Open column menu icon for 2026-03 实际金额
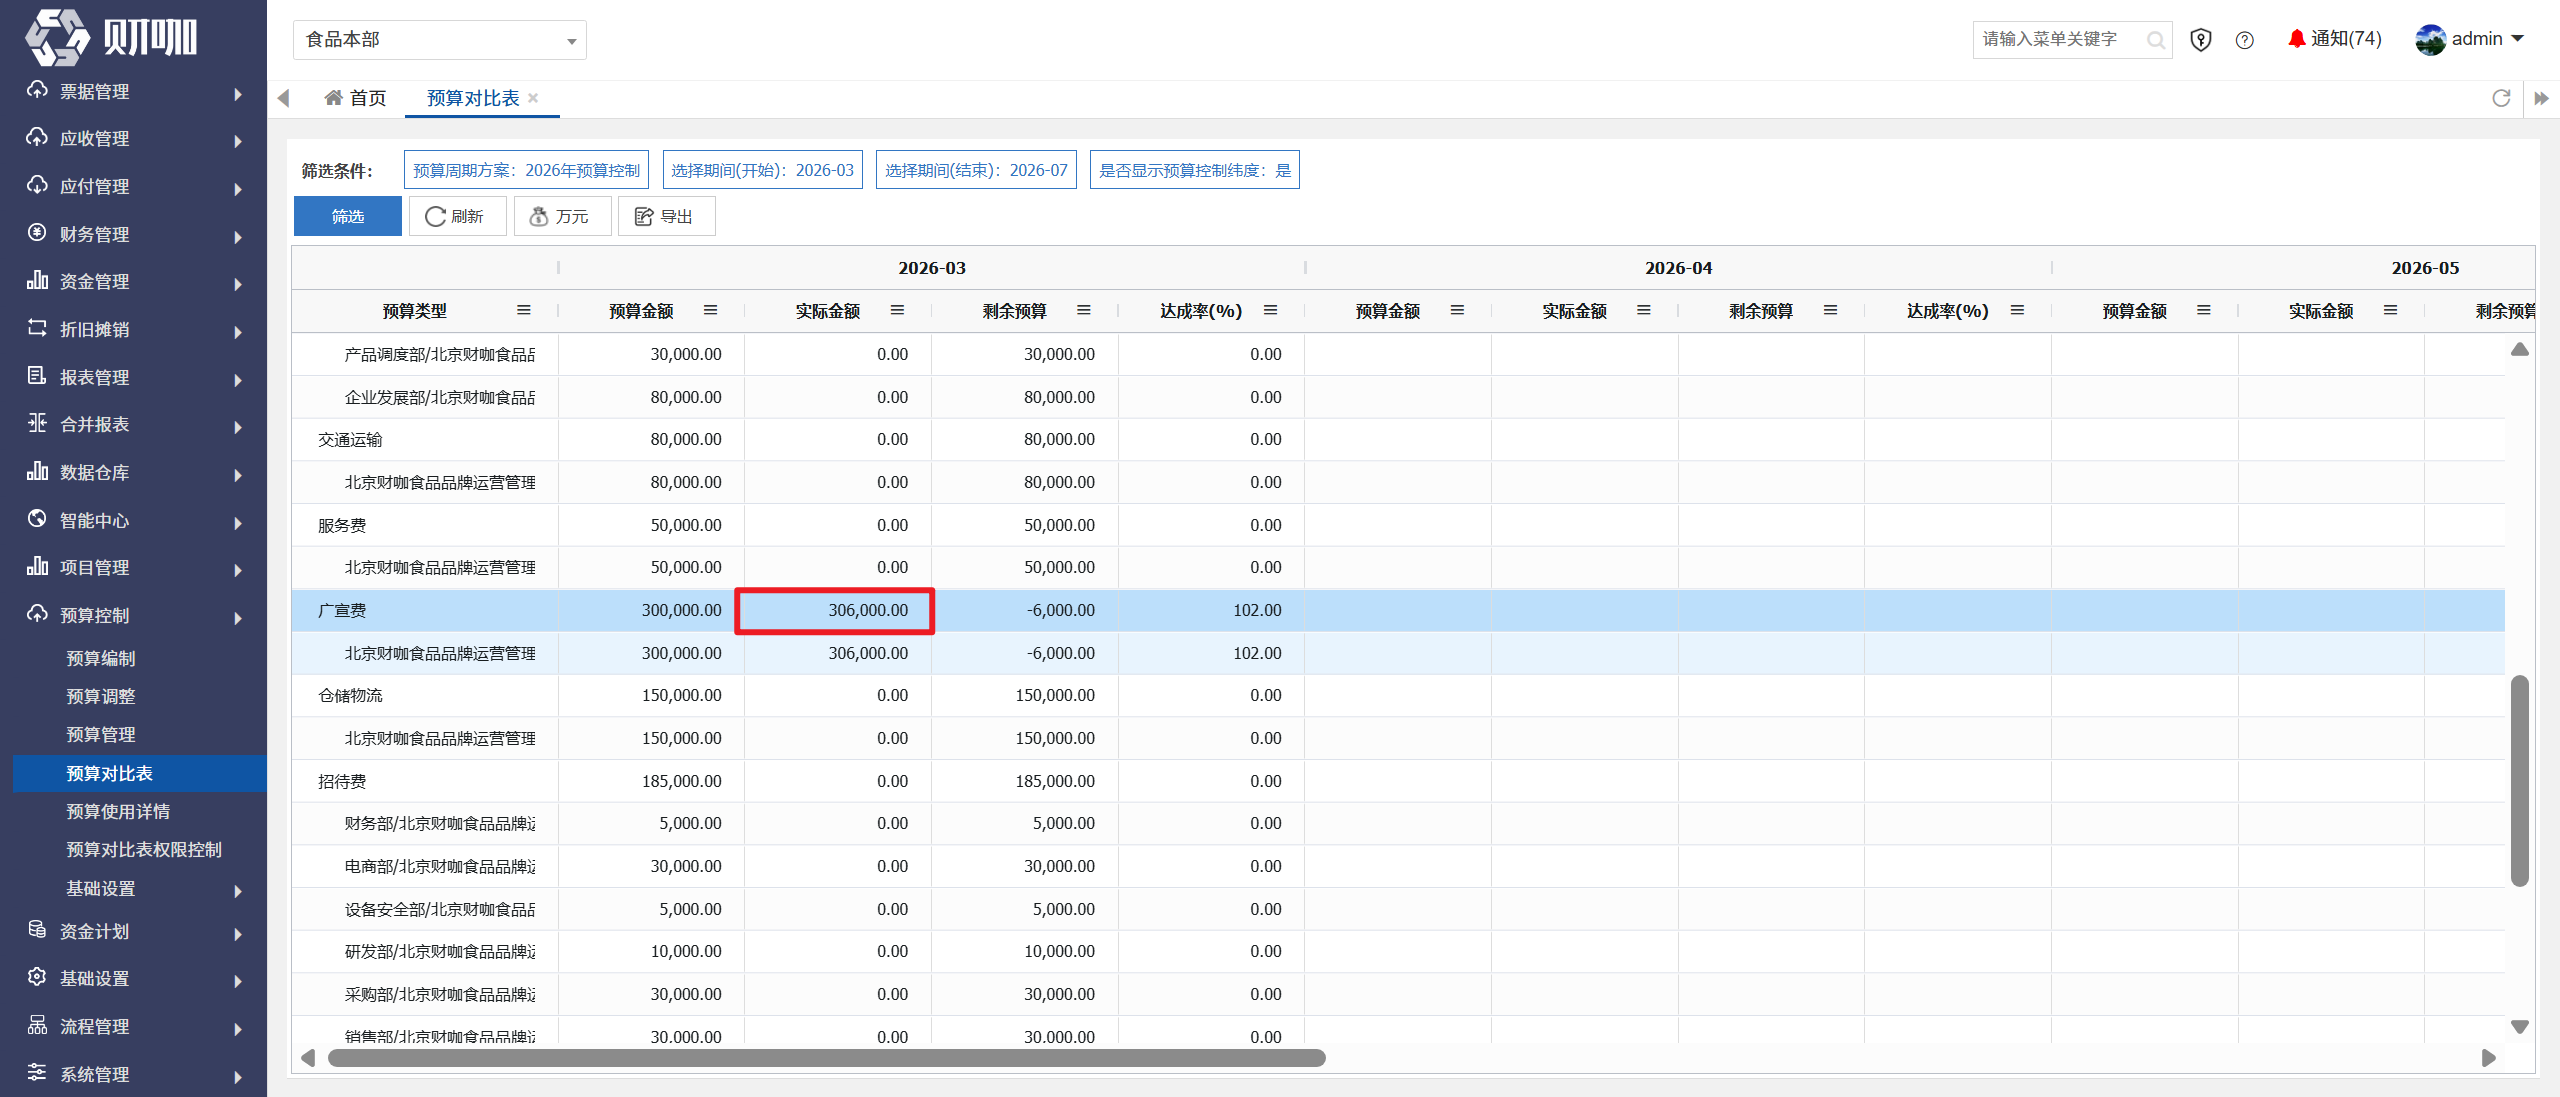Image resolution: width=2560 pixels, height=1097 pixels. click(897, 310)
